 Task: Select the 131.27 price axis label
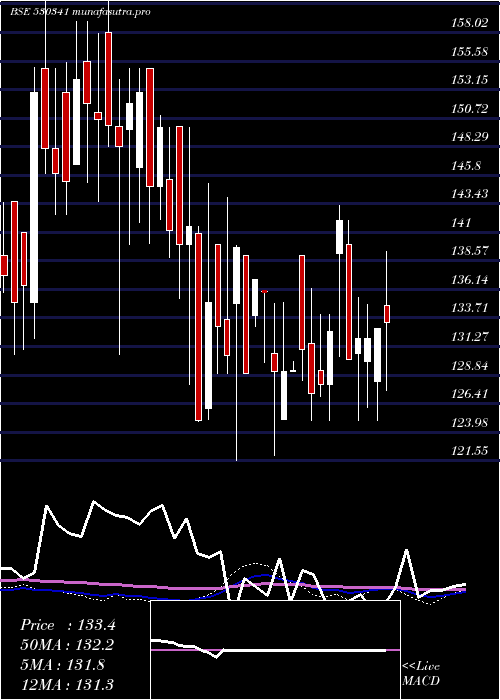coord(470,337)
